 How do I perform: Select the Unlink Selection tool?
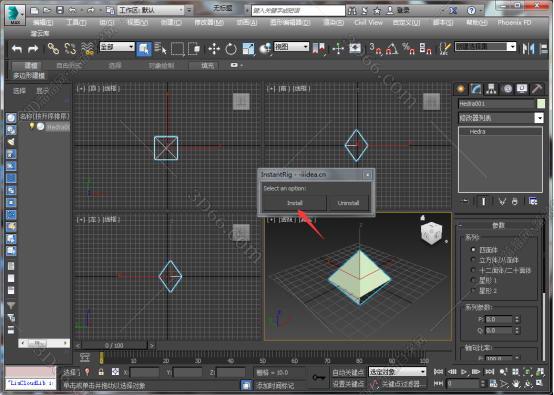pos(70,48)
